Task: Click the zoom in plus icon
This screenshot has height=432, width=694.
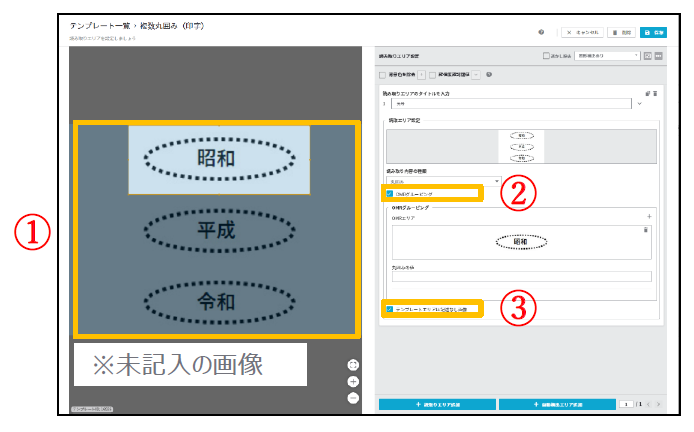Action: 353,381
